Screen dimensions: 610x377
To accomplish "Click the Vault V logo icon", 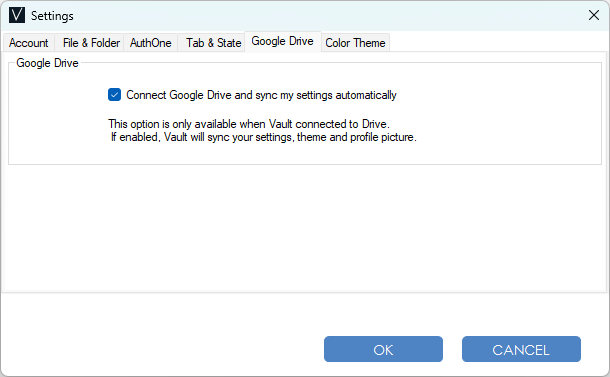I will (17, 16).
